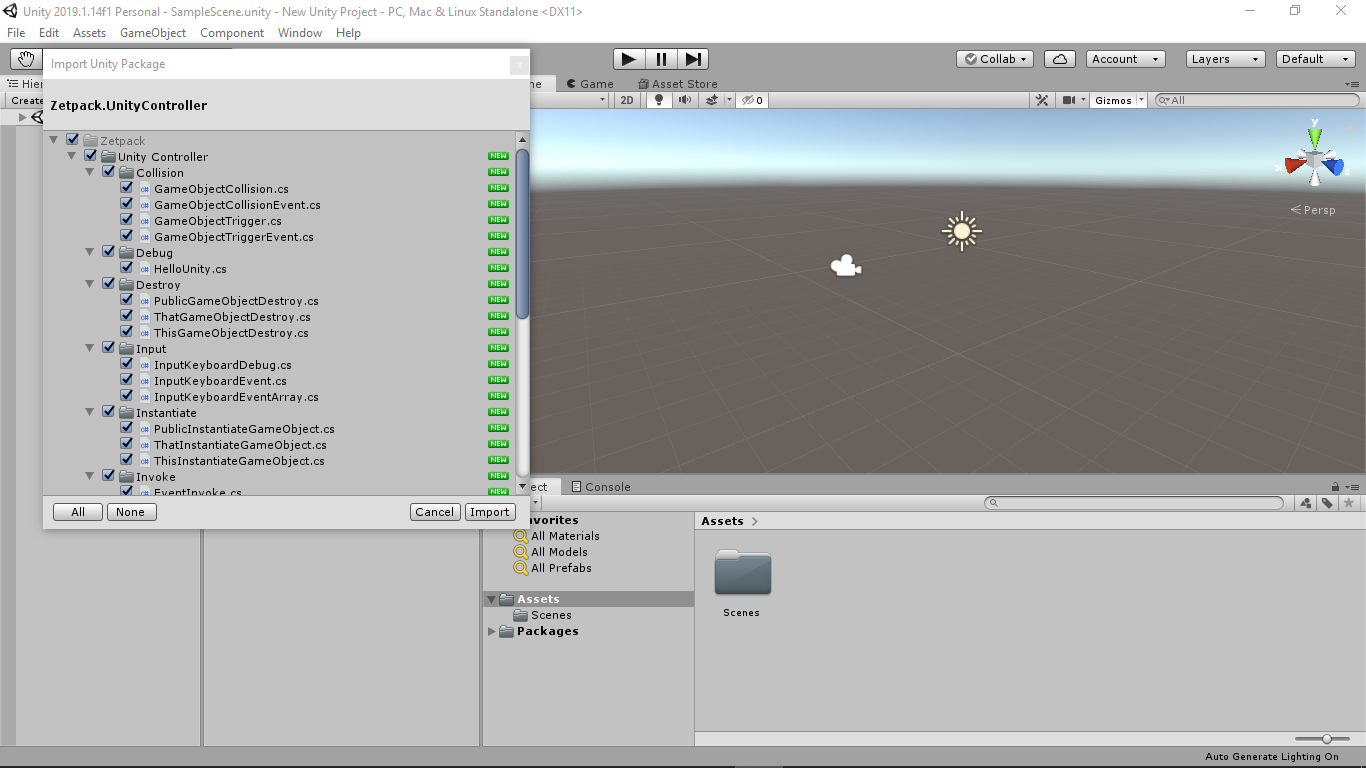Click the Import button

click(490, 512)
